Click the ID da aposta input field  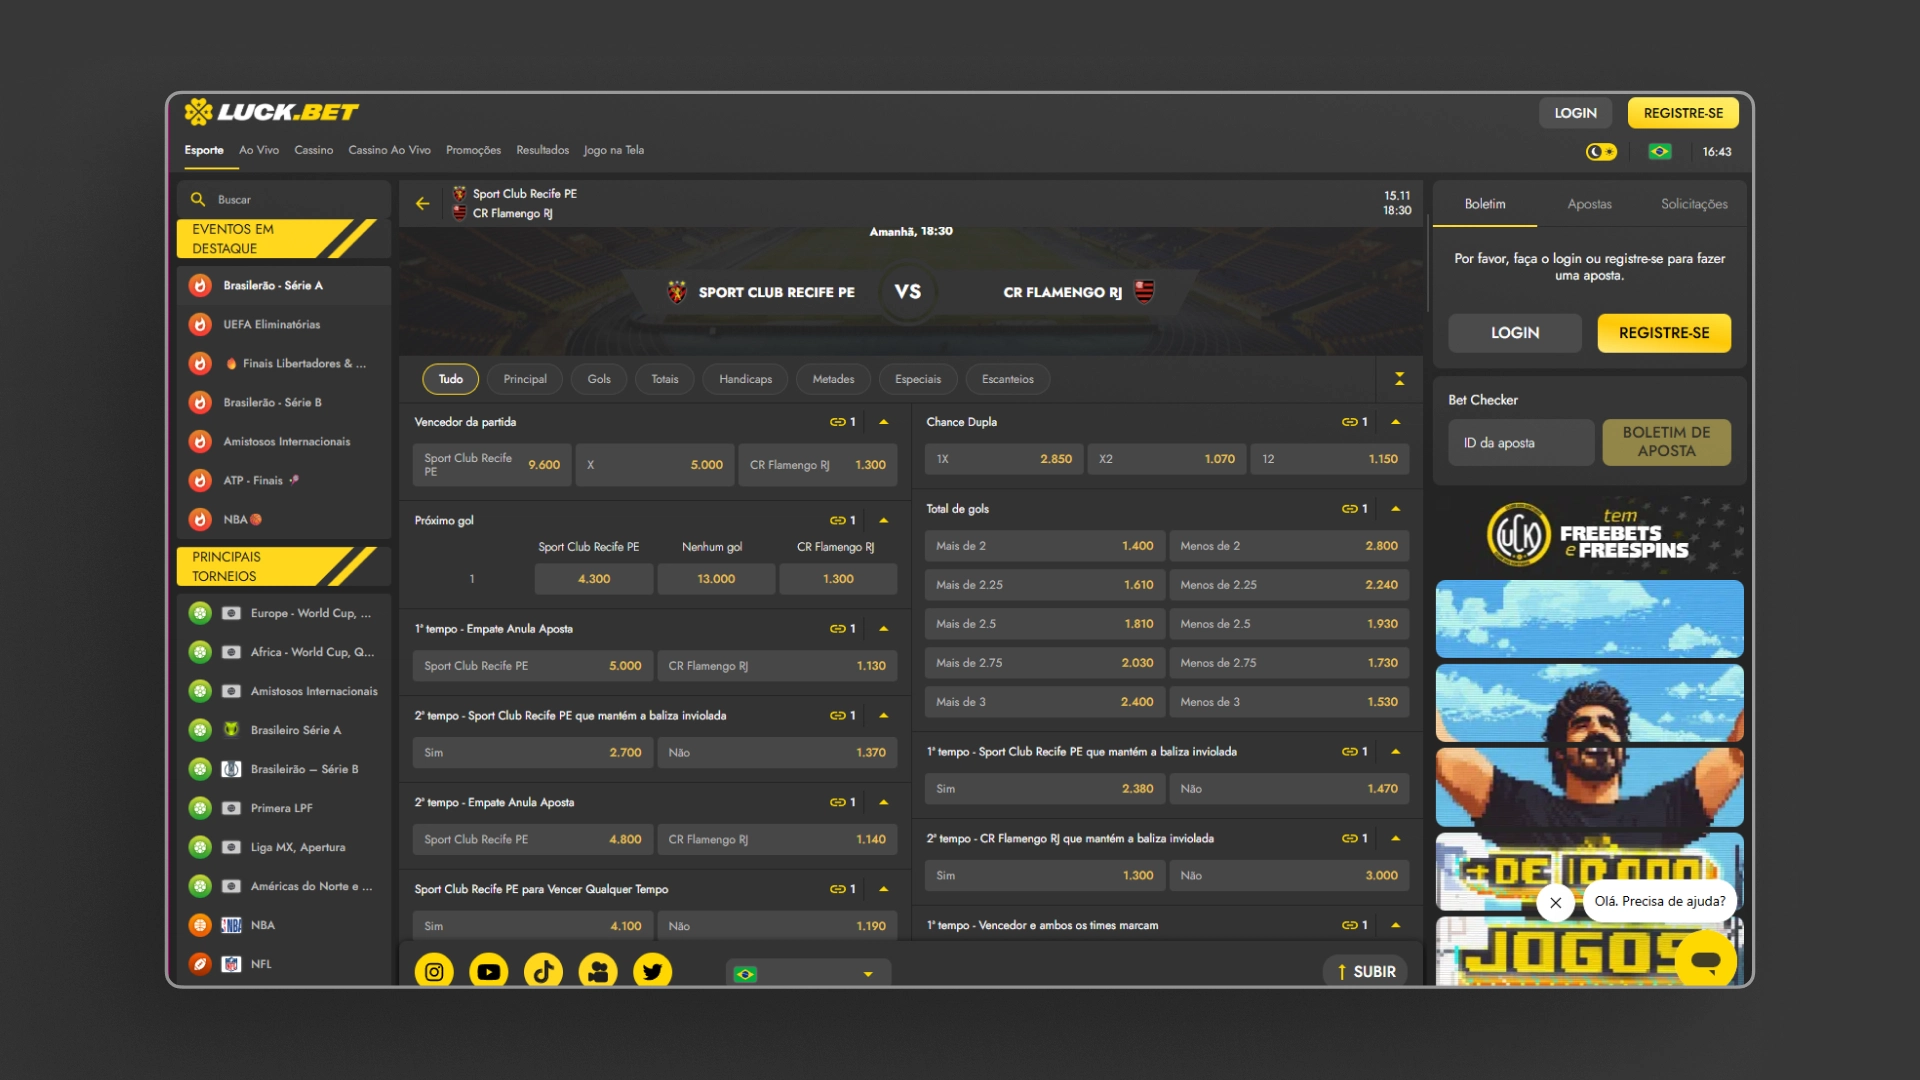[x=1521, y=443]
